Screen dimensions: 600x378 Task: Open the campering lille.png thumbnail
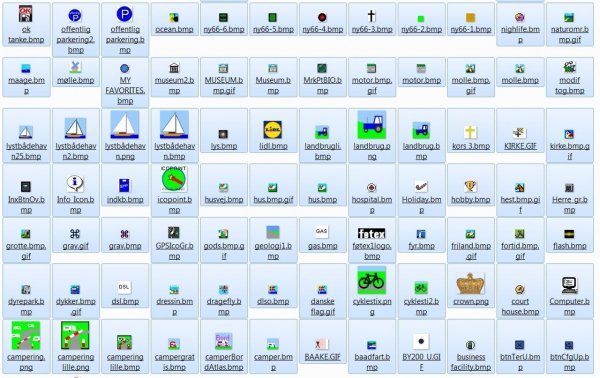(x=75, y=336)
